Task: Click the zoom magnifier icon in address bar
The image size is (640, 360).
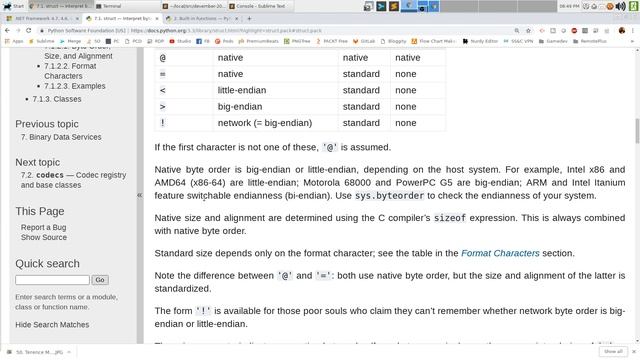Action: click(517, 31)
